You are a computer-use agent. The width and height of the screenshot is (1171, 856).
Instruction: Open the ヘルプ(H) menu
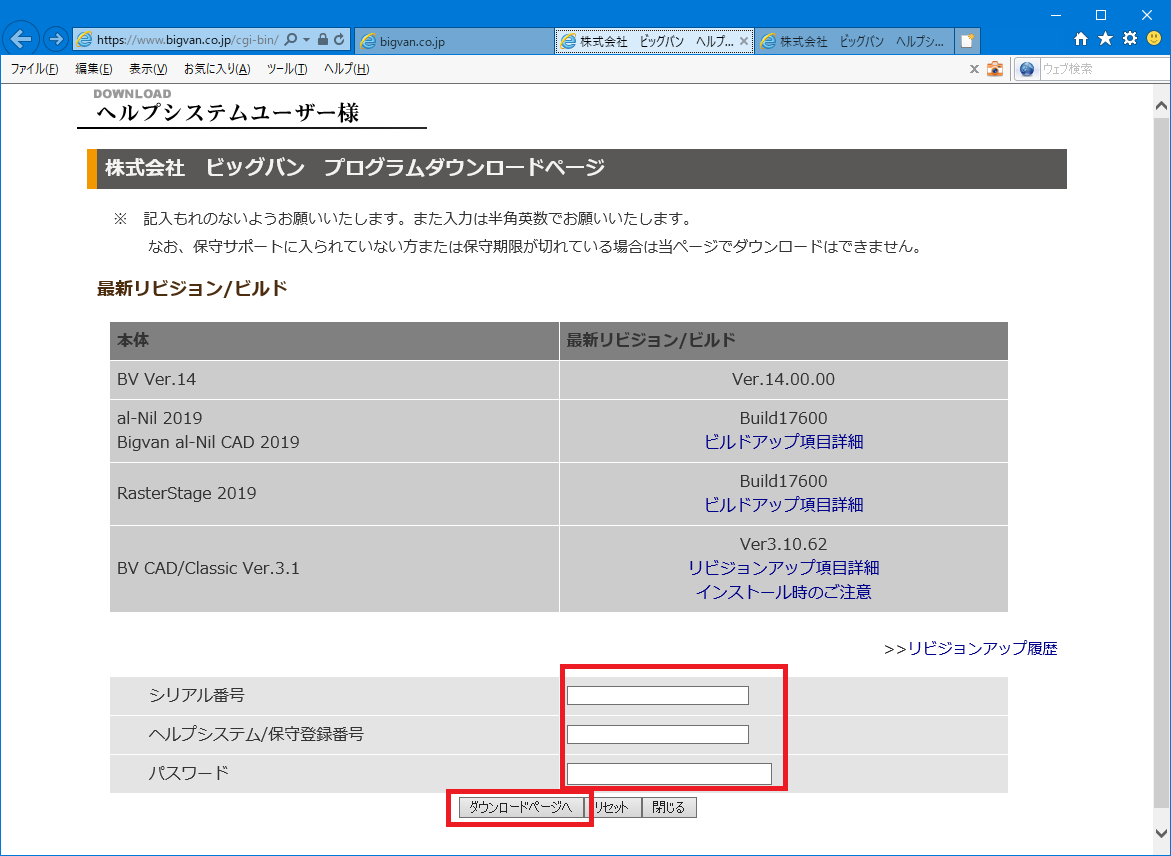pos(347,69)
